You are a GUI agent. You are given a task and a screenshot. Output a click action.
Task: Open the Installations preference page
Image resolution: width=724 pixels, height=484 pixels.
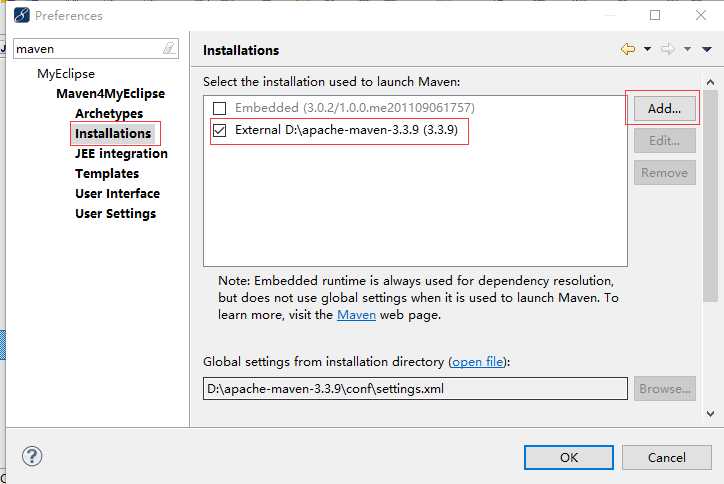click(x=113, y=133)
